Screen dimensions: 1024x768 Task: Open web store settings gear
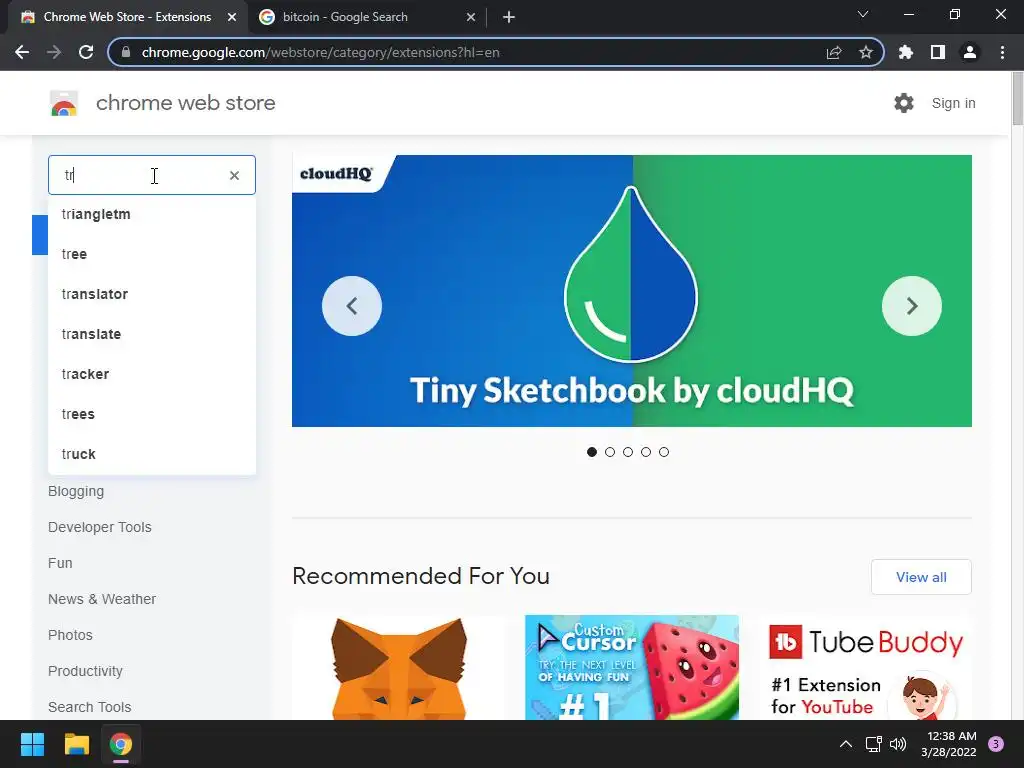coord(904,103)
